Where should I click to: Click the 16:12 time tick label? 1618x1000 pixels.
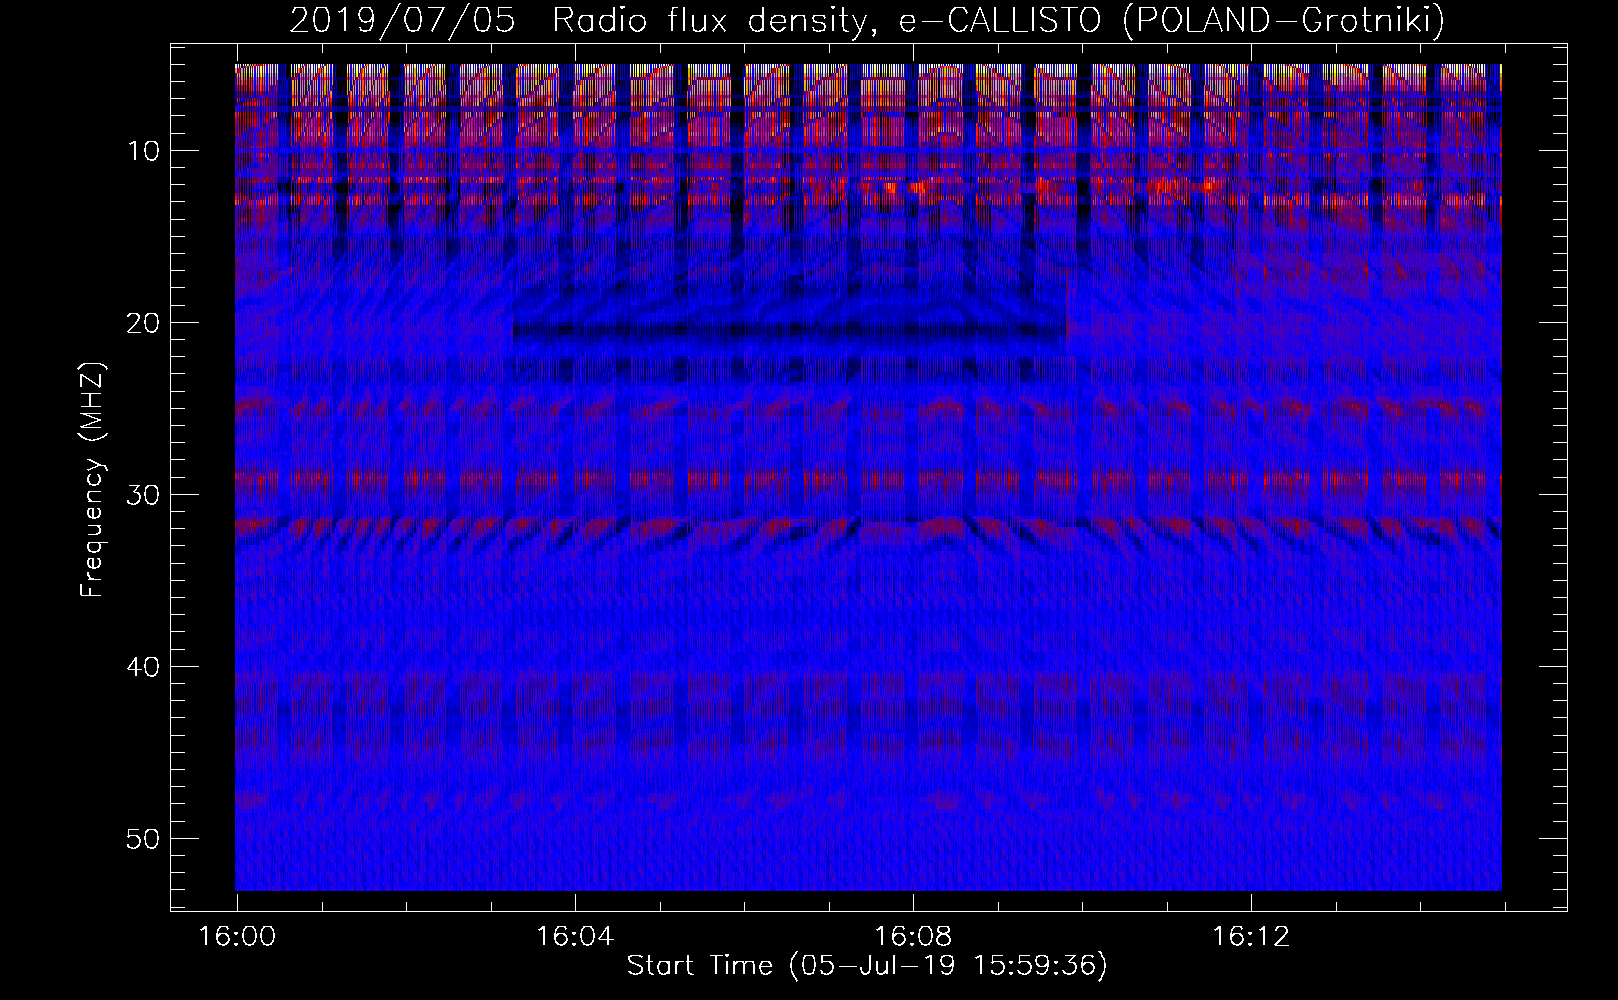(1251, 936)
